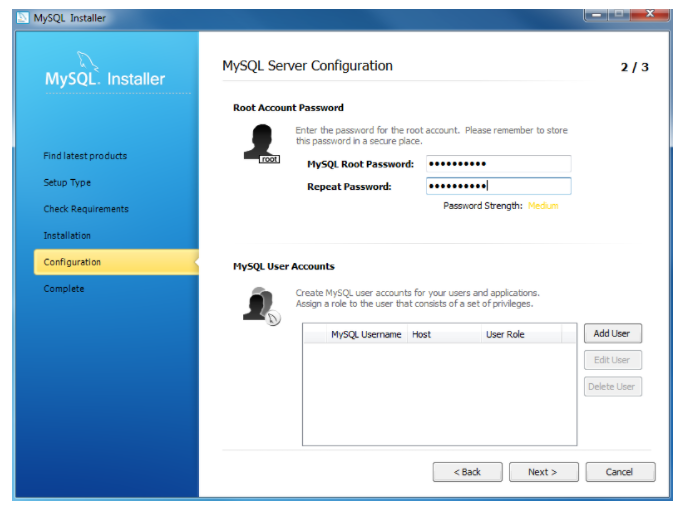
Task: Proceed with the Next > button
Action: (543, 472)
